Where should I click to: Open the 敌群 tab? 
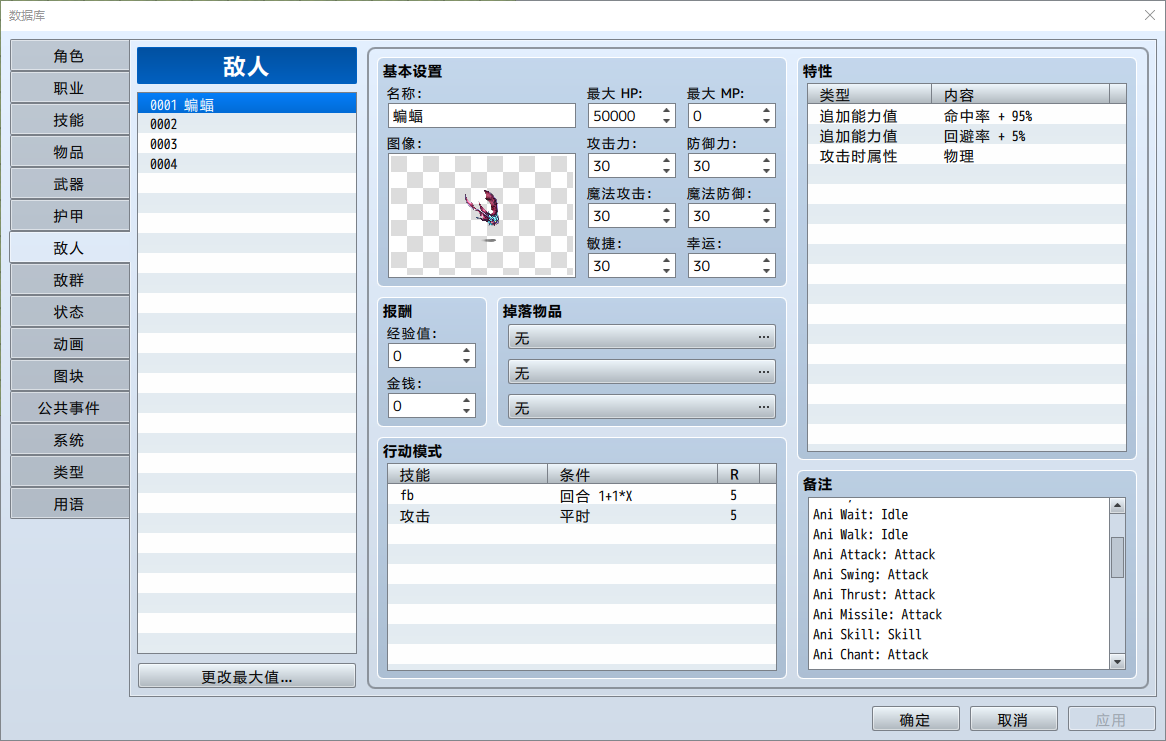click(x=69, y=280)
